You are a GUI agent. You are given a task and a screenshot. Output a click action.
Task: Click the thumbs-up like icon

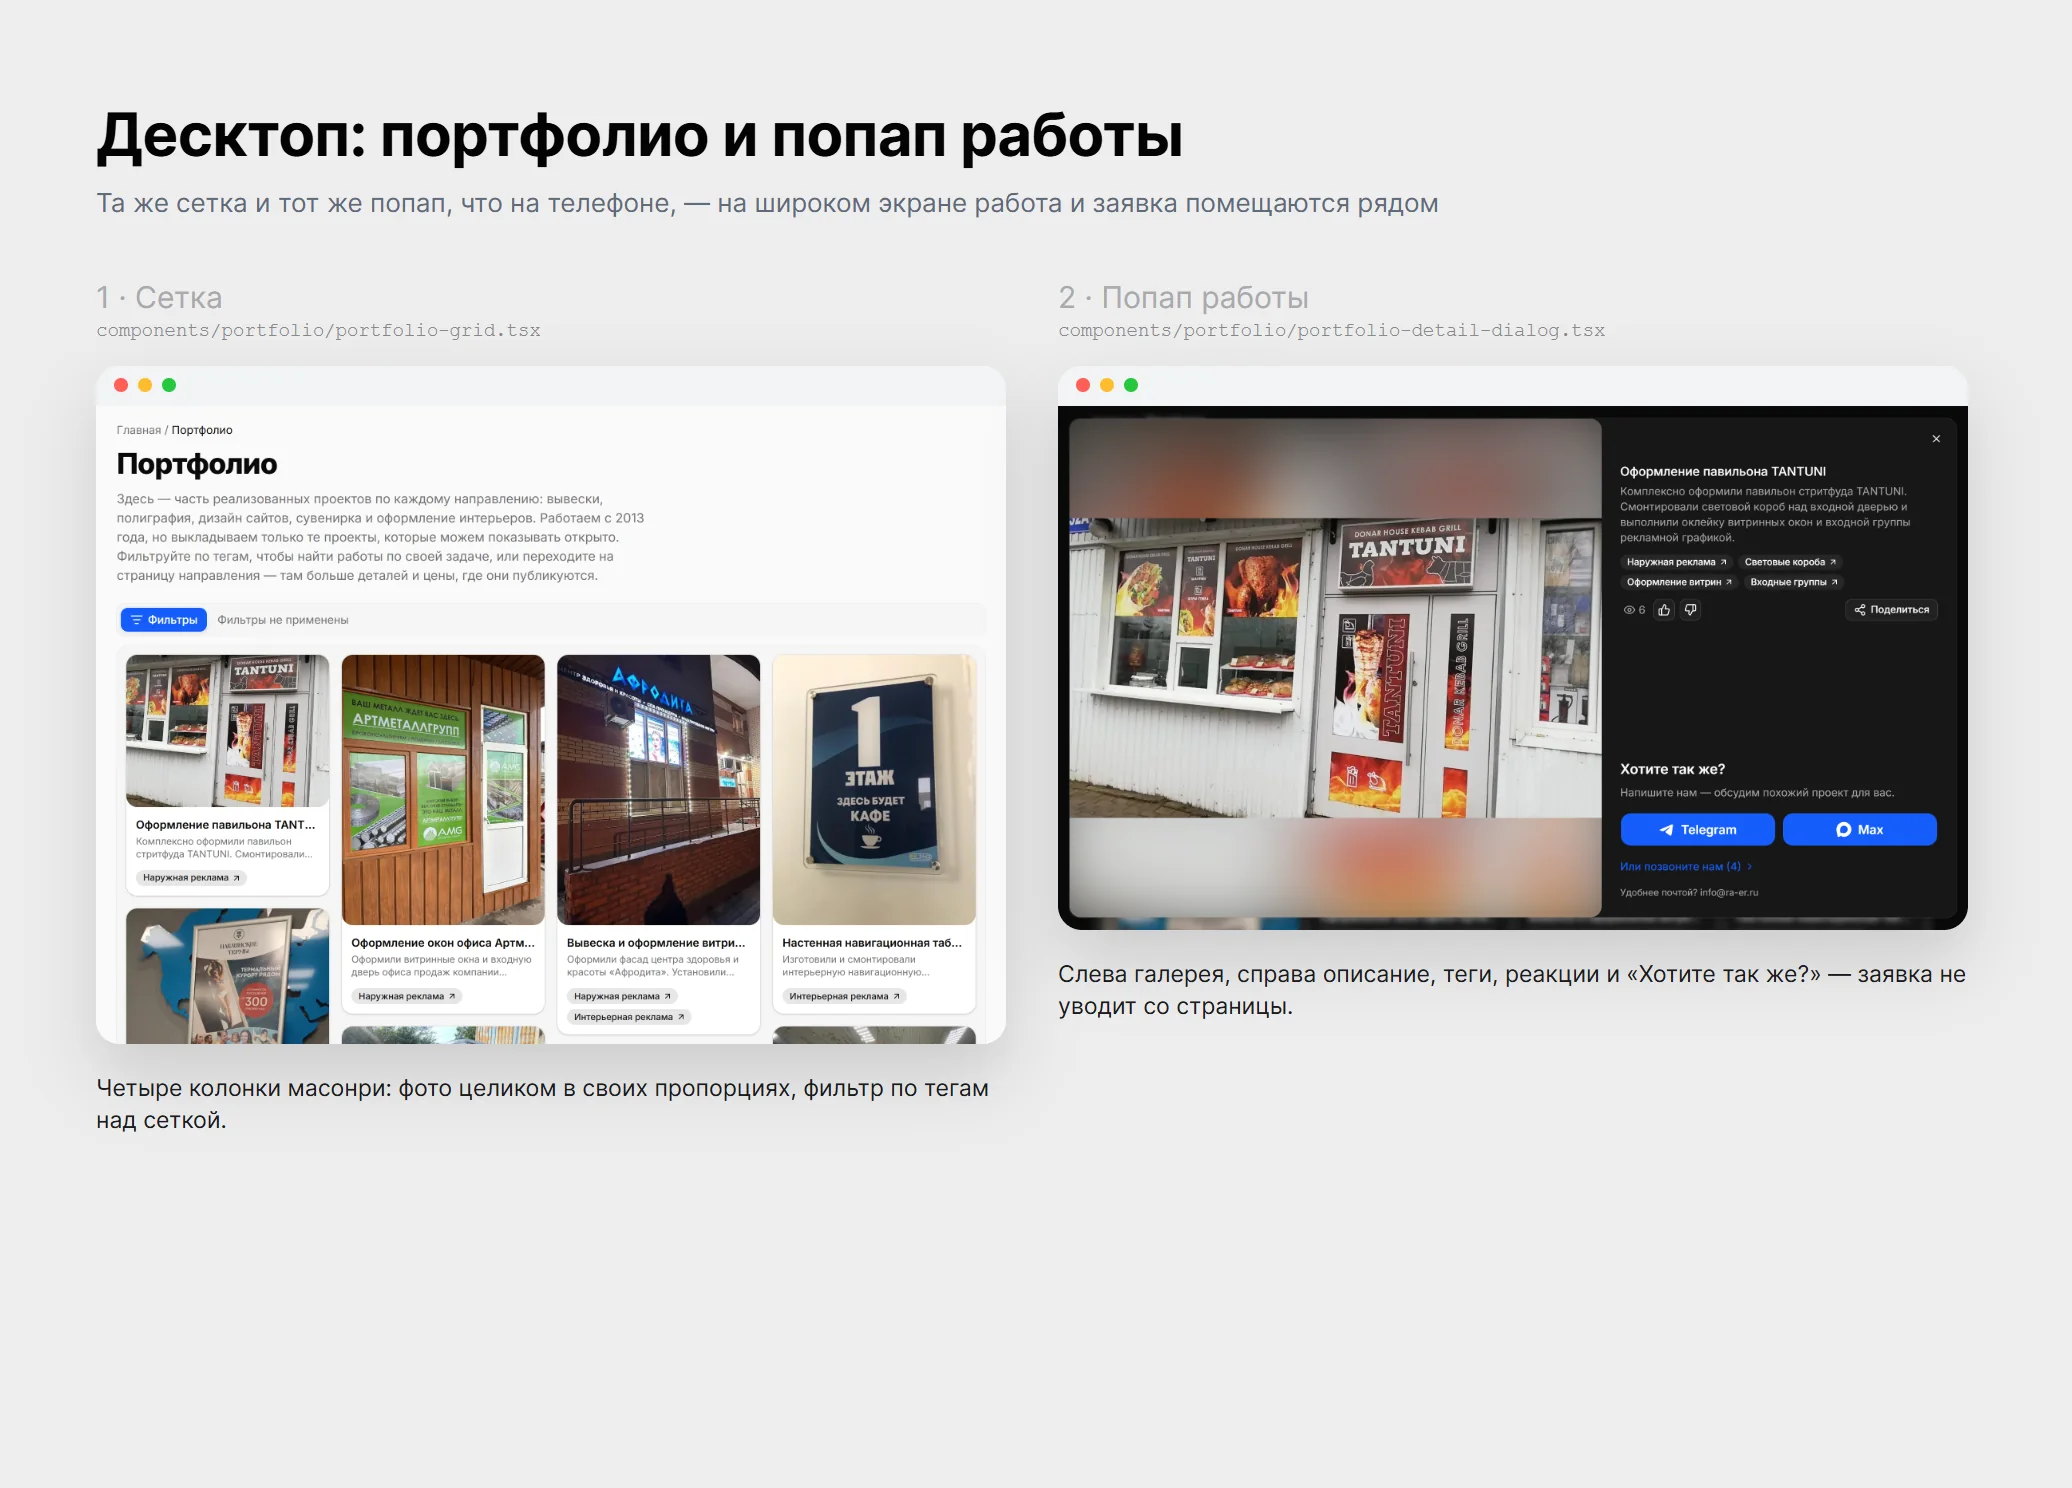tap(1664, 610)
